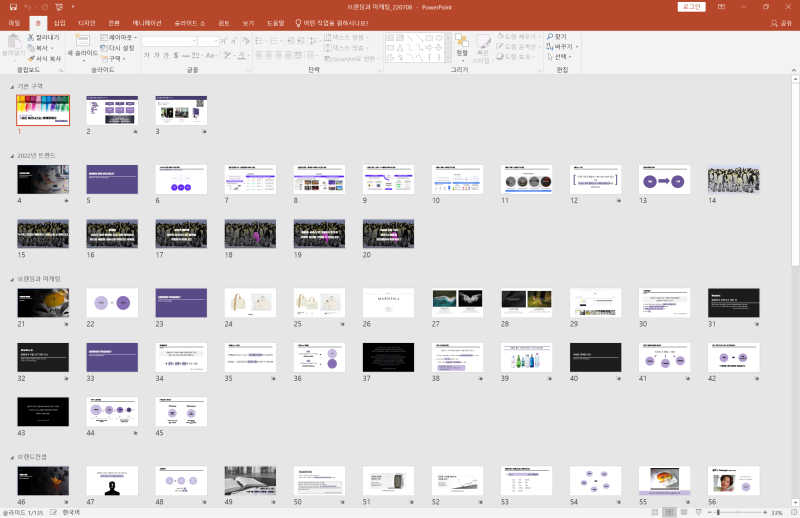This screenshot has width=800, height=518.
Task: Click the Share (공유) button
Action: tap(782, 22)
